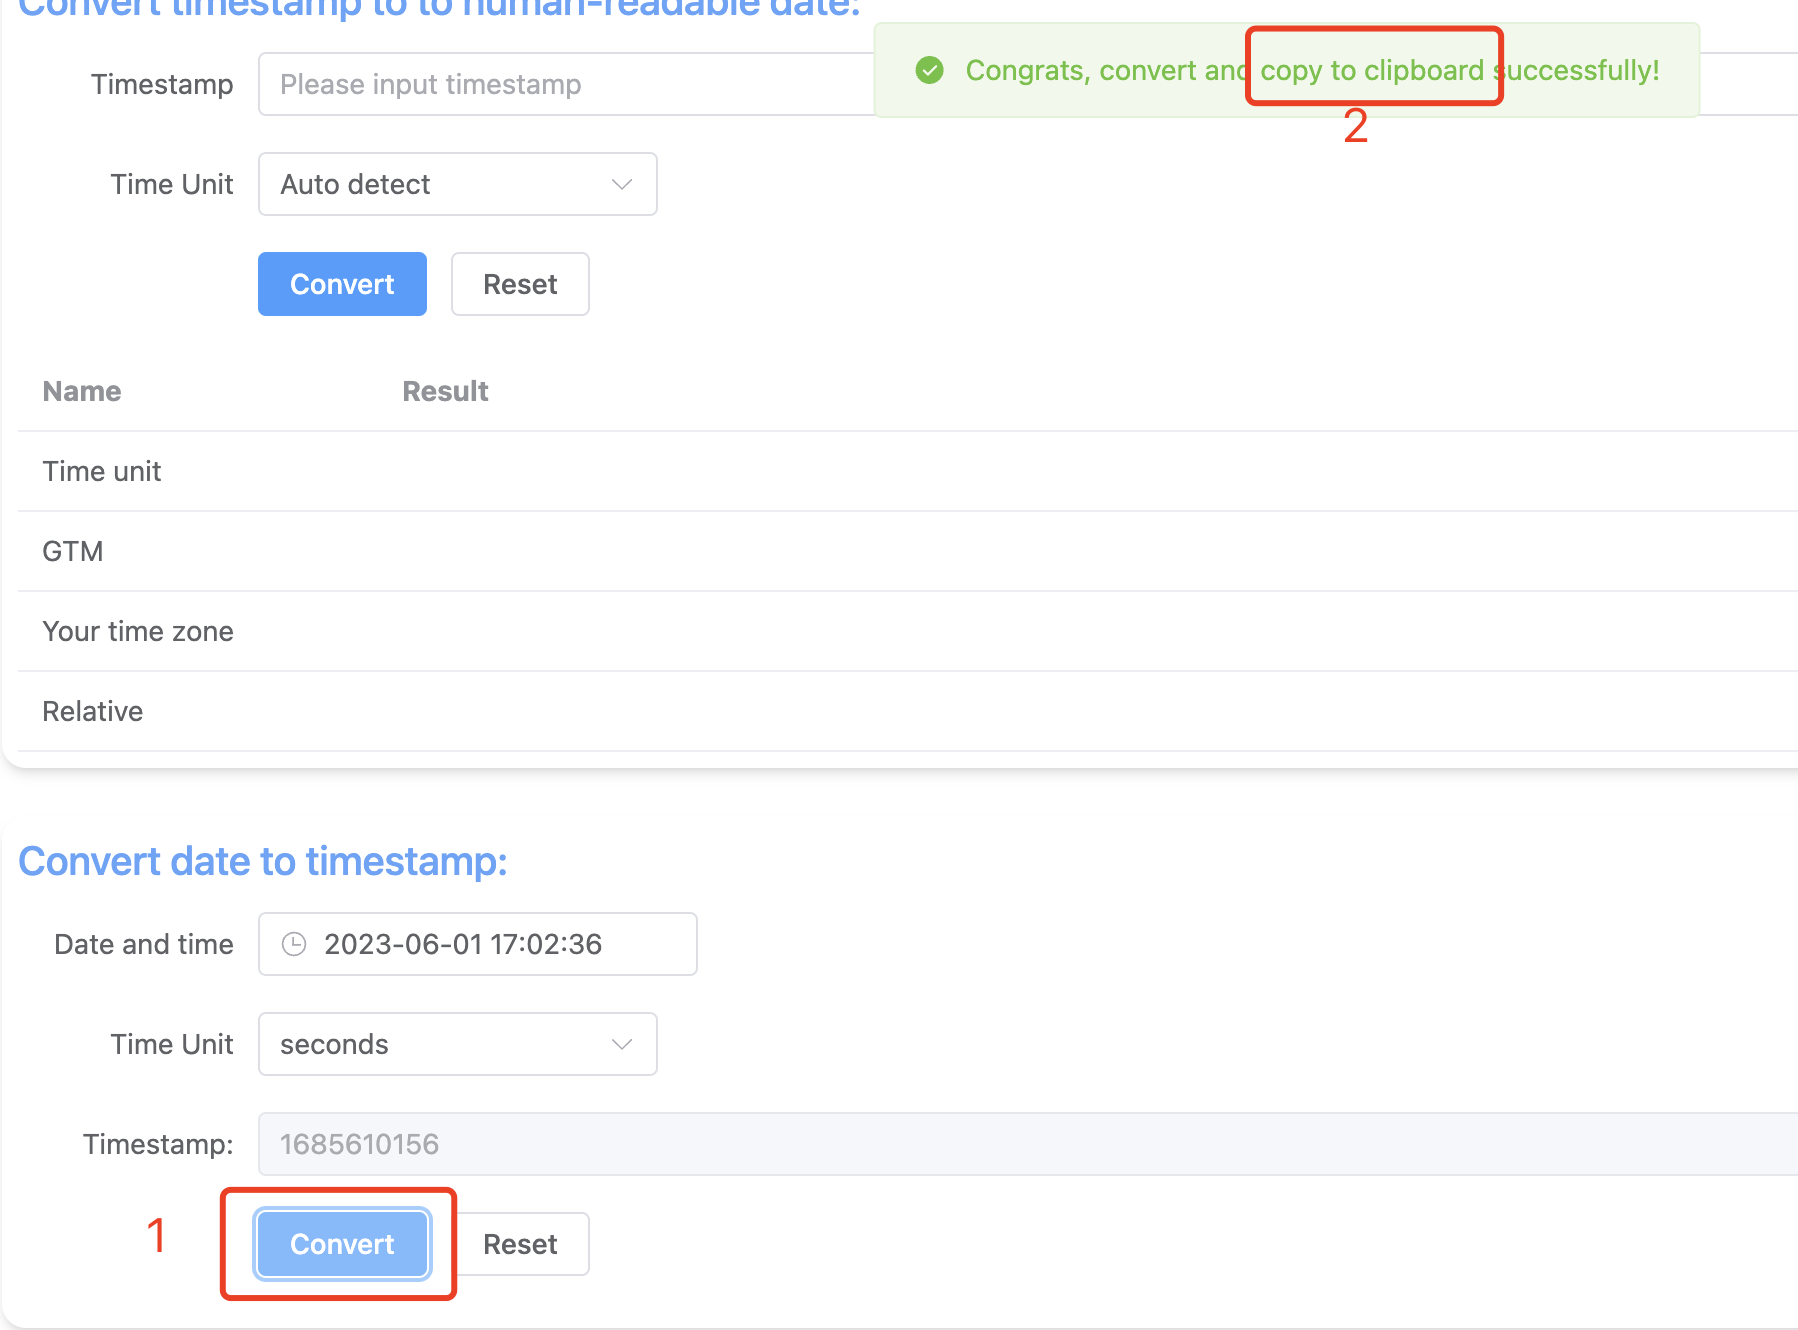Click Reset next to bottom Convert button

[519, 1243]
